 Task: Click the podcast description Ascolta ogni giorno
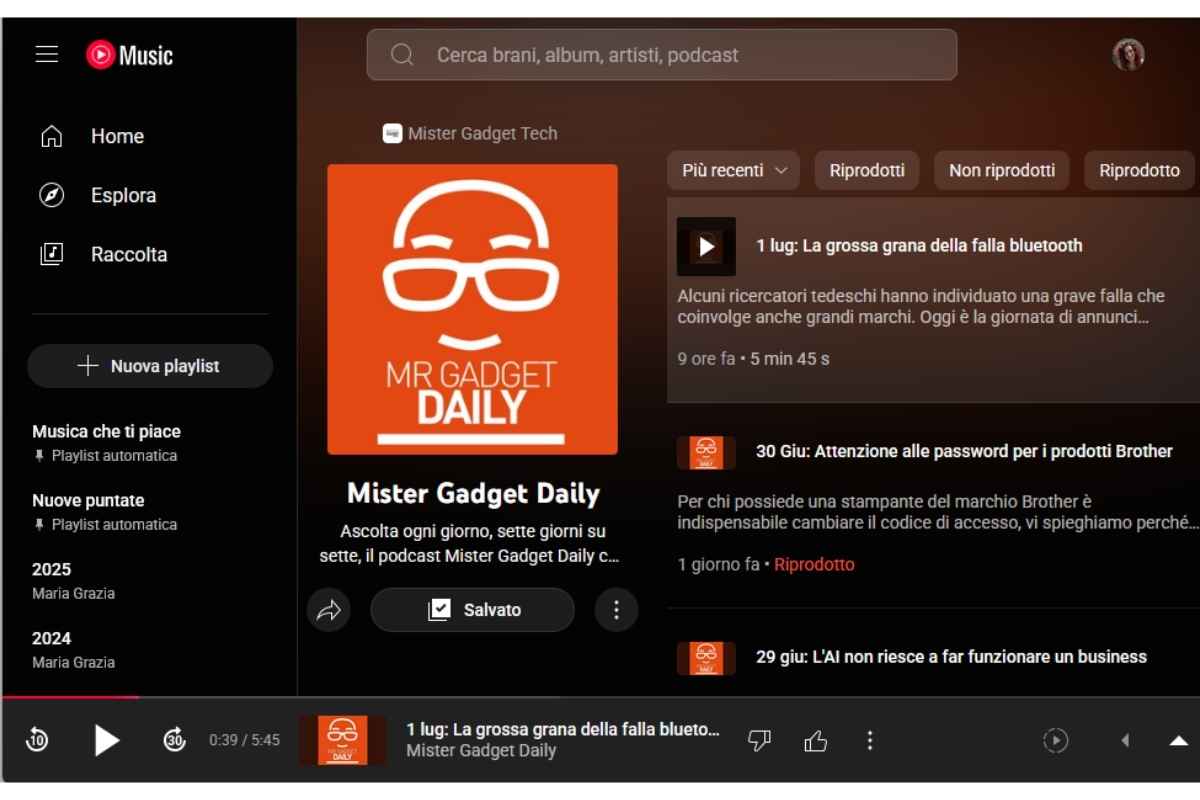click(472, 544)
